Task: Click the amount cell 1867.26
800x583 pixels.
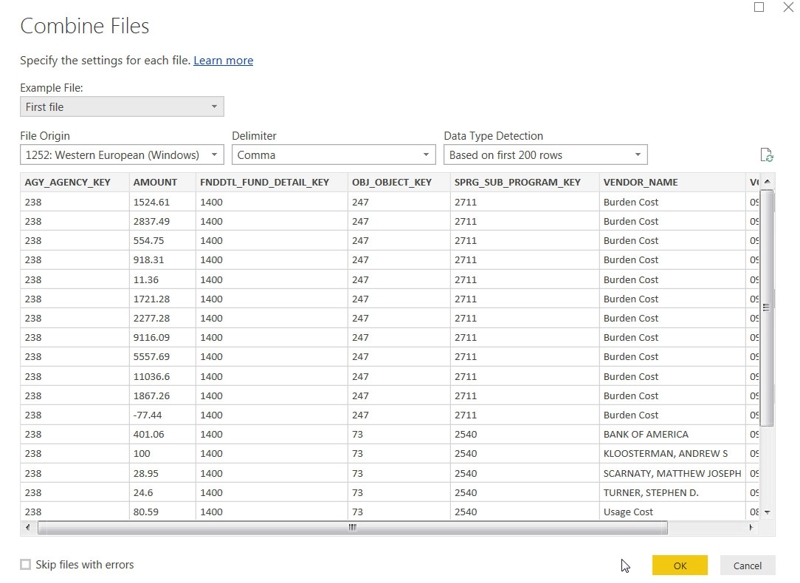Action: (162, 396)
